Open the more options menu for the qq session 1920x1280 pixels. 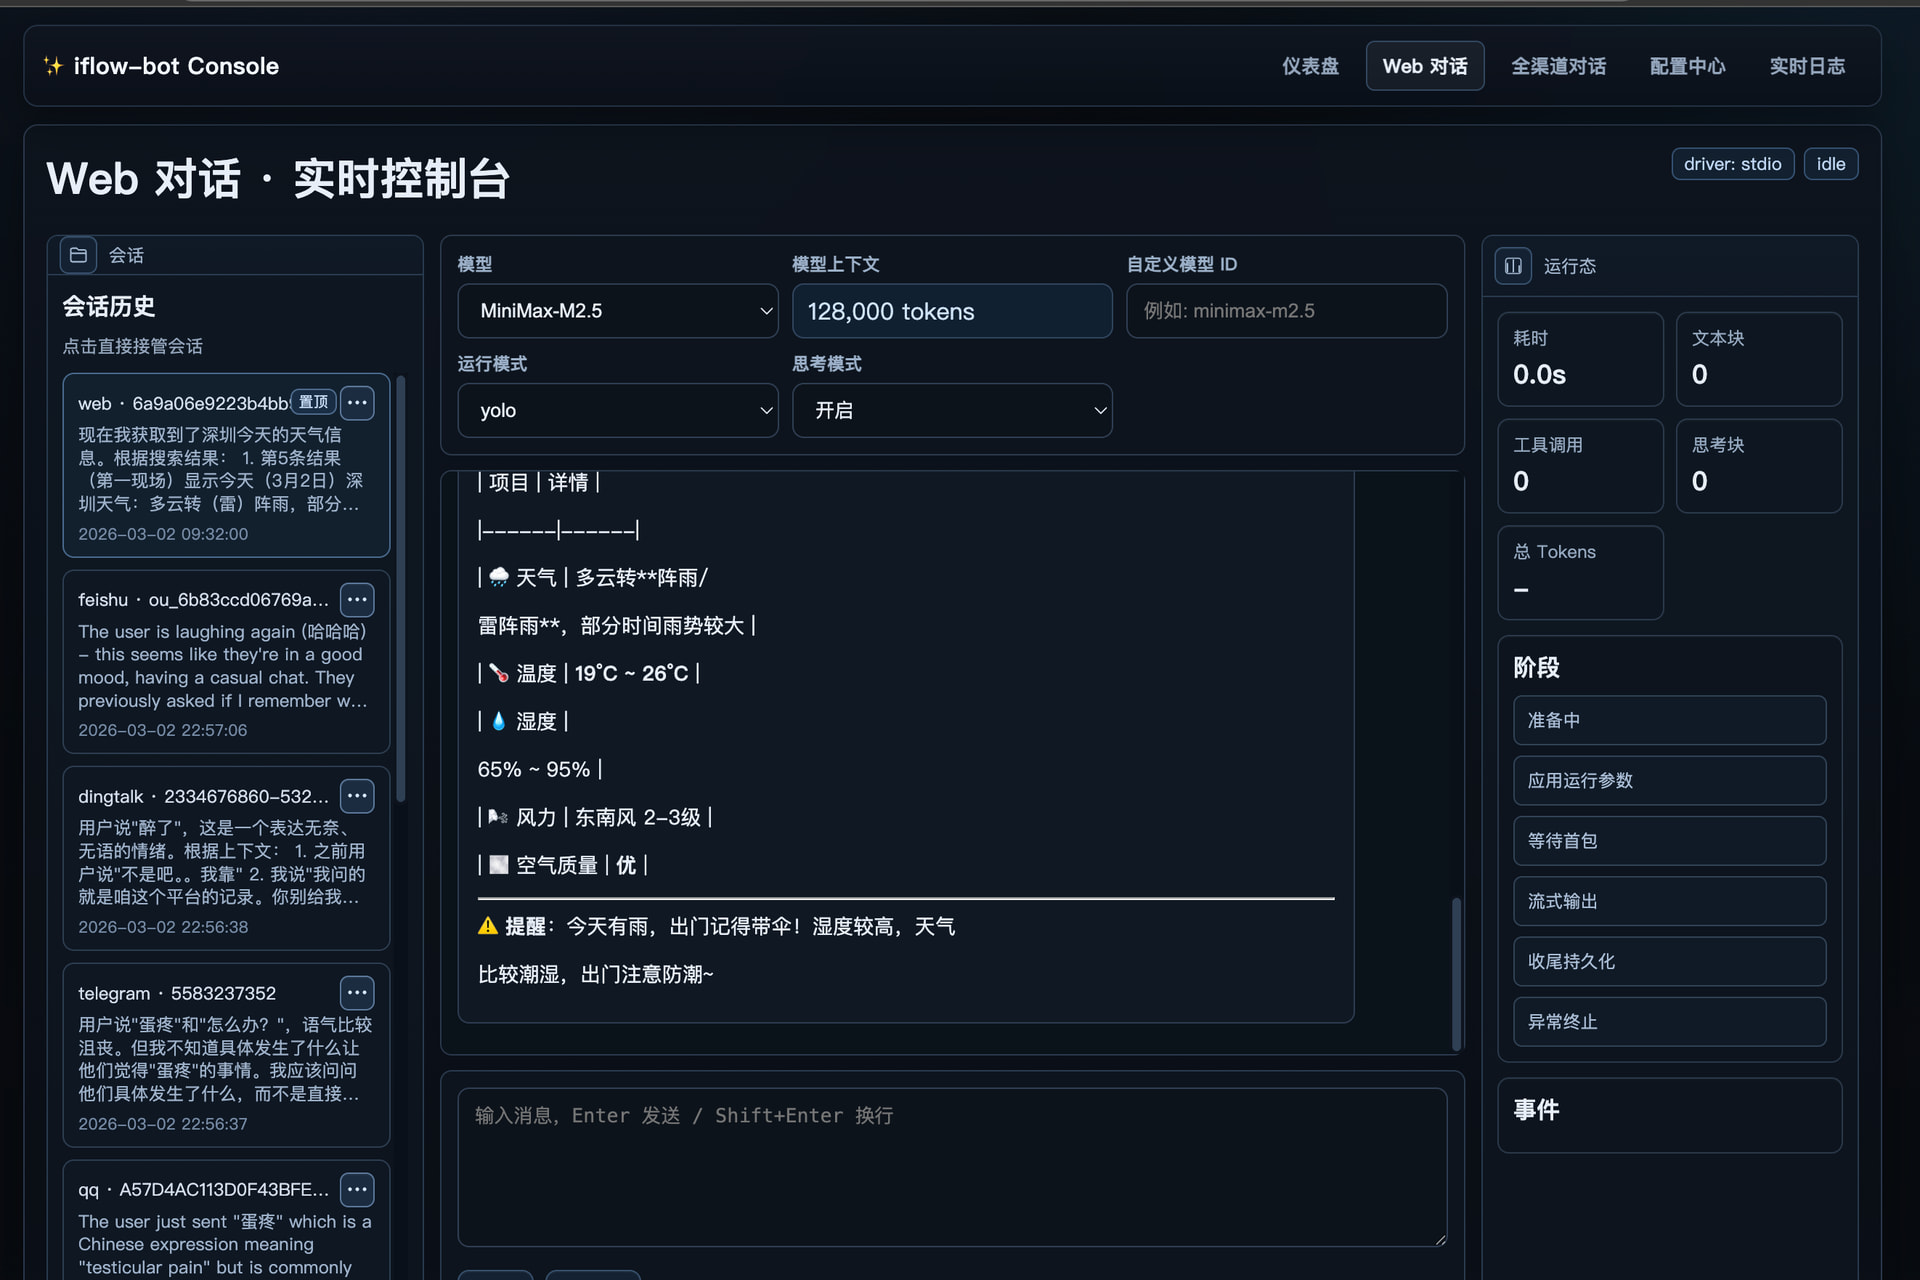coord(357,1189)
